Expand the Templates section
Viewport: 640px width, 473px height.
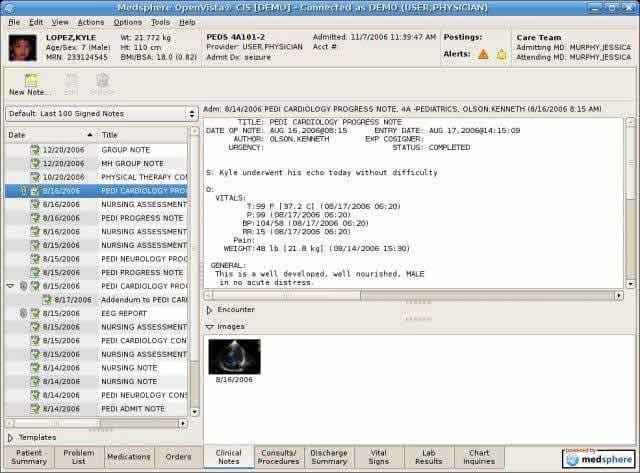pos(11,437)
